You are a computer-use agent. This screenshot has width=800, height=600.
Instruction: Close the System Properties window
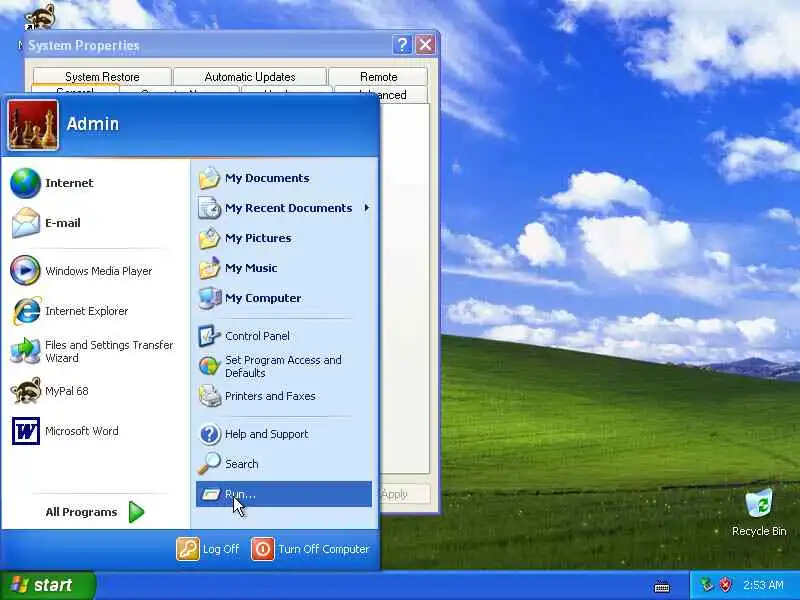[425, 45]
